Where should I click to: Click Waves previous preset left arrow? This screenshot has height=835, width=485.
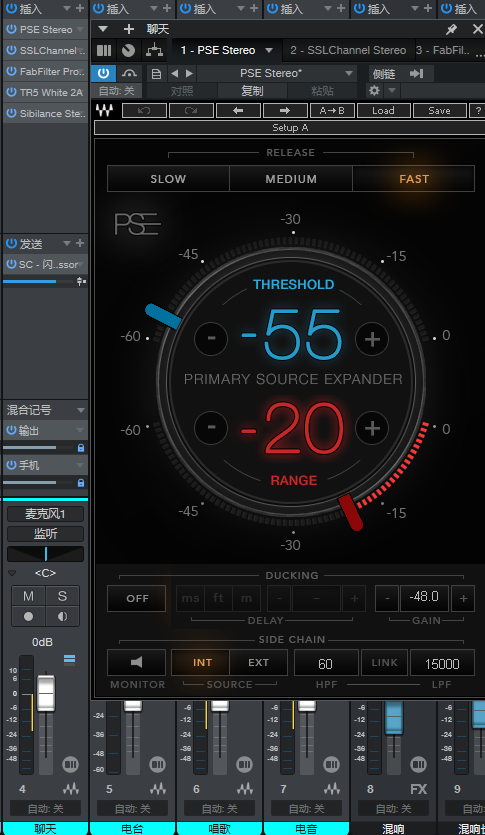click(238, 111)
